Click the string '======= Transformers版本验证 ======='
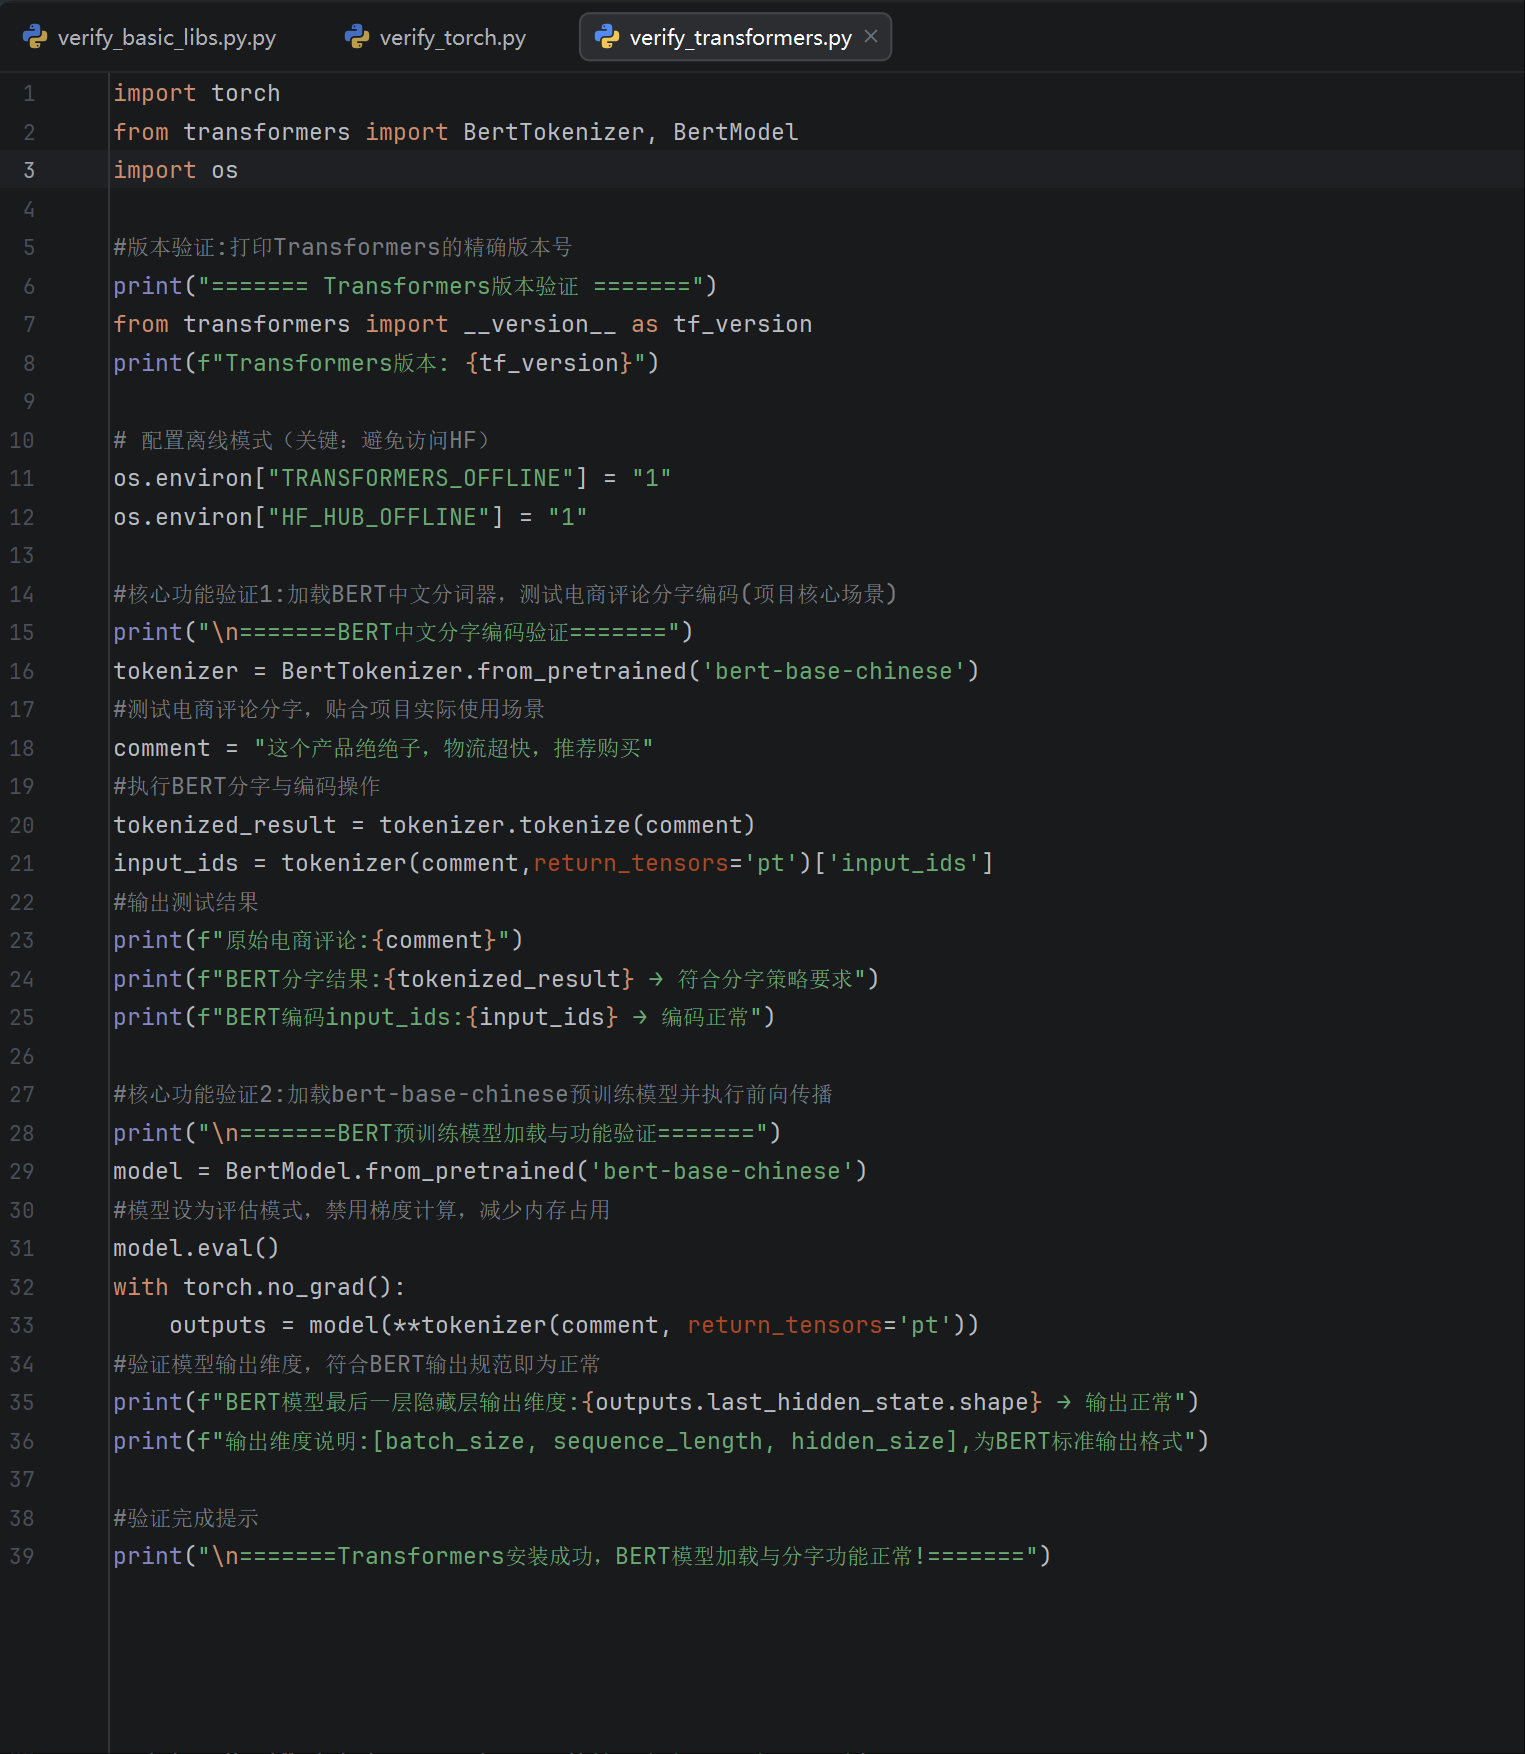The image size is (1525, 1754). (x=451, y=286)
